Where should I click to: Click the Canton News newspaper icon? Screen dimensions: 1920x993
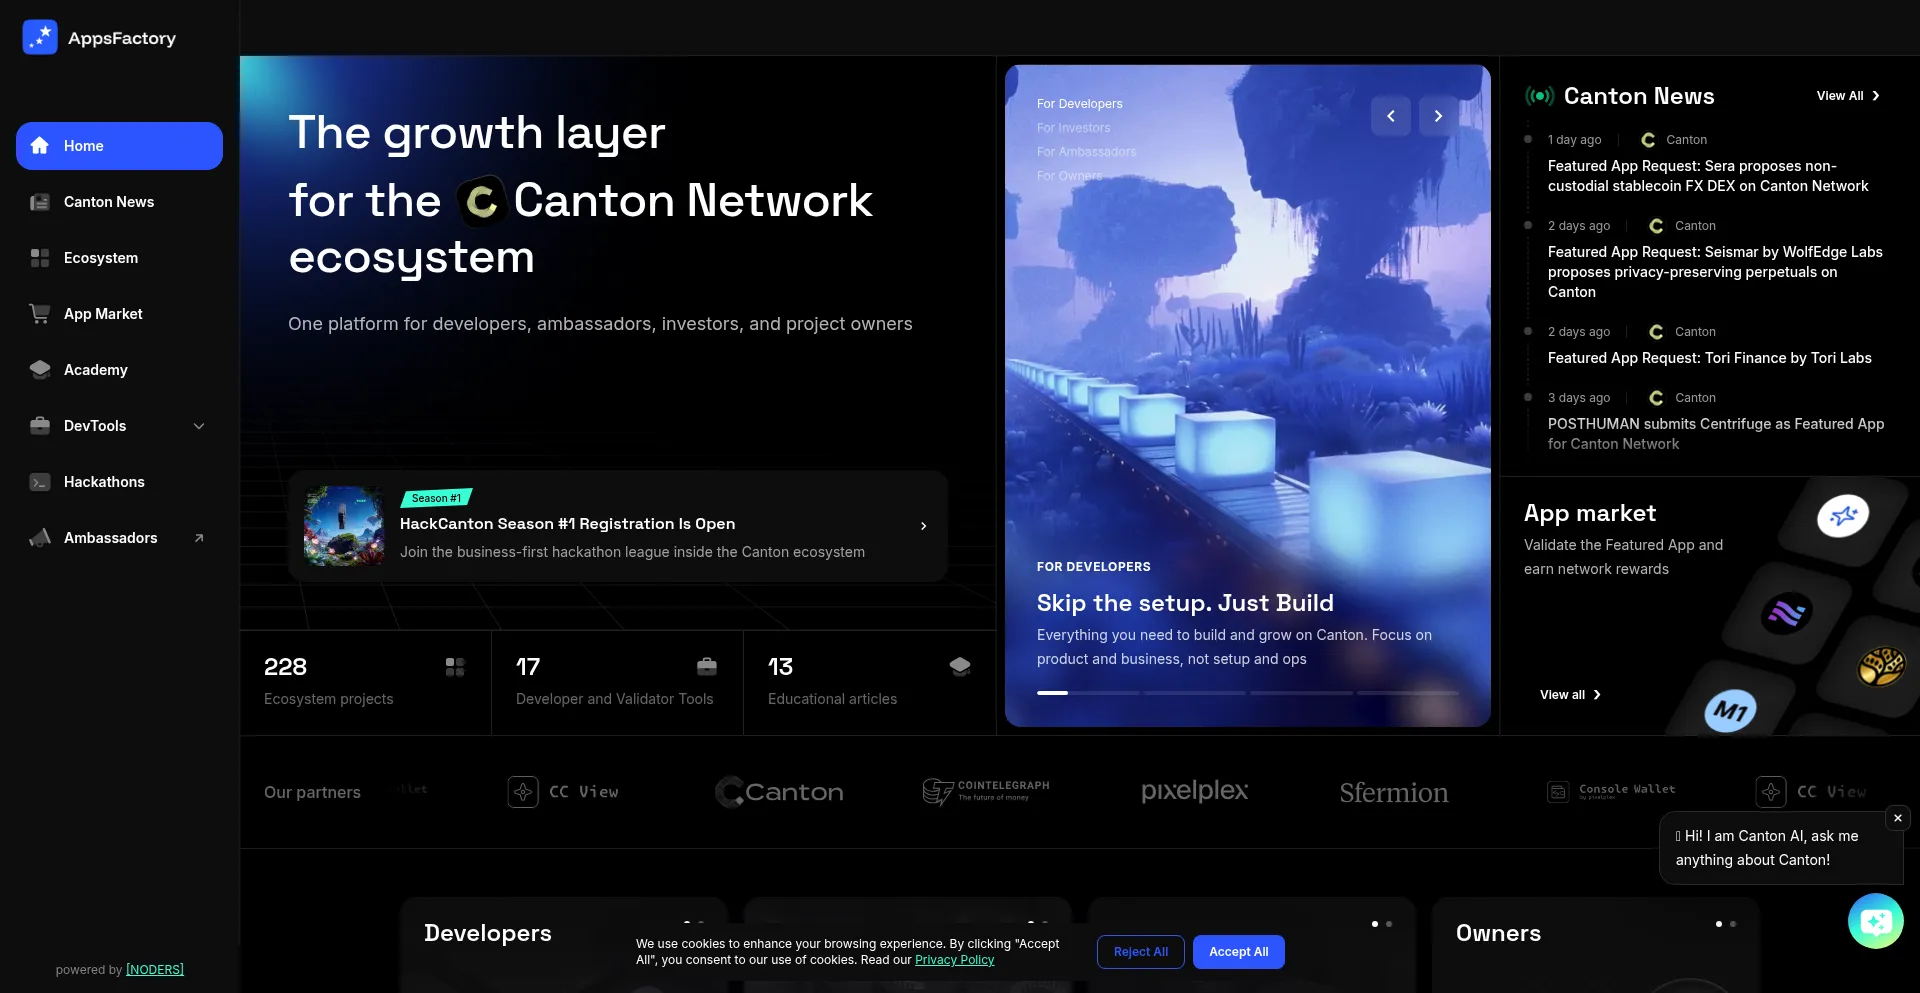[x=40, y=202]
